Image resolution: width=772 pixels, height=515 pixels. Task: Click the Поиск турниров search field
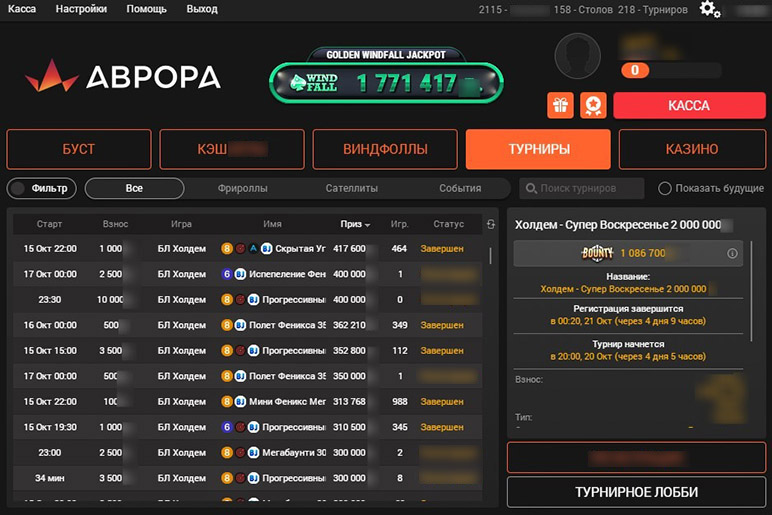(583, 188)
